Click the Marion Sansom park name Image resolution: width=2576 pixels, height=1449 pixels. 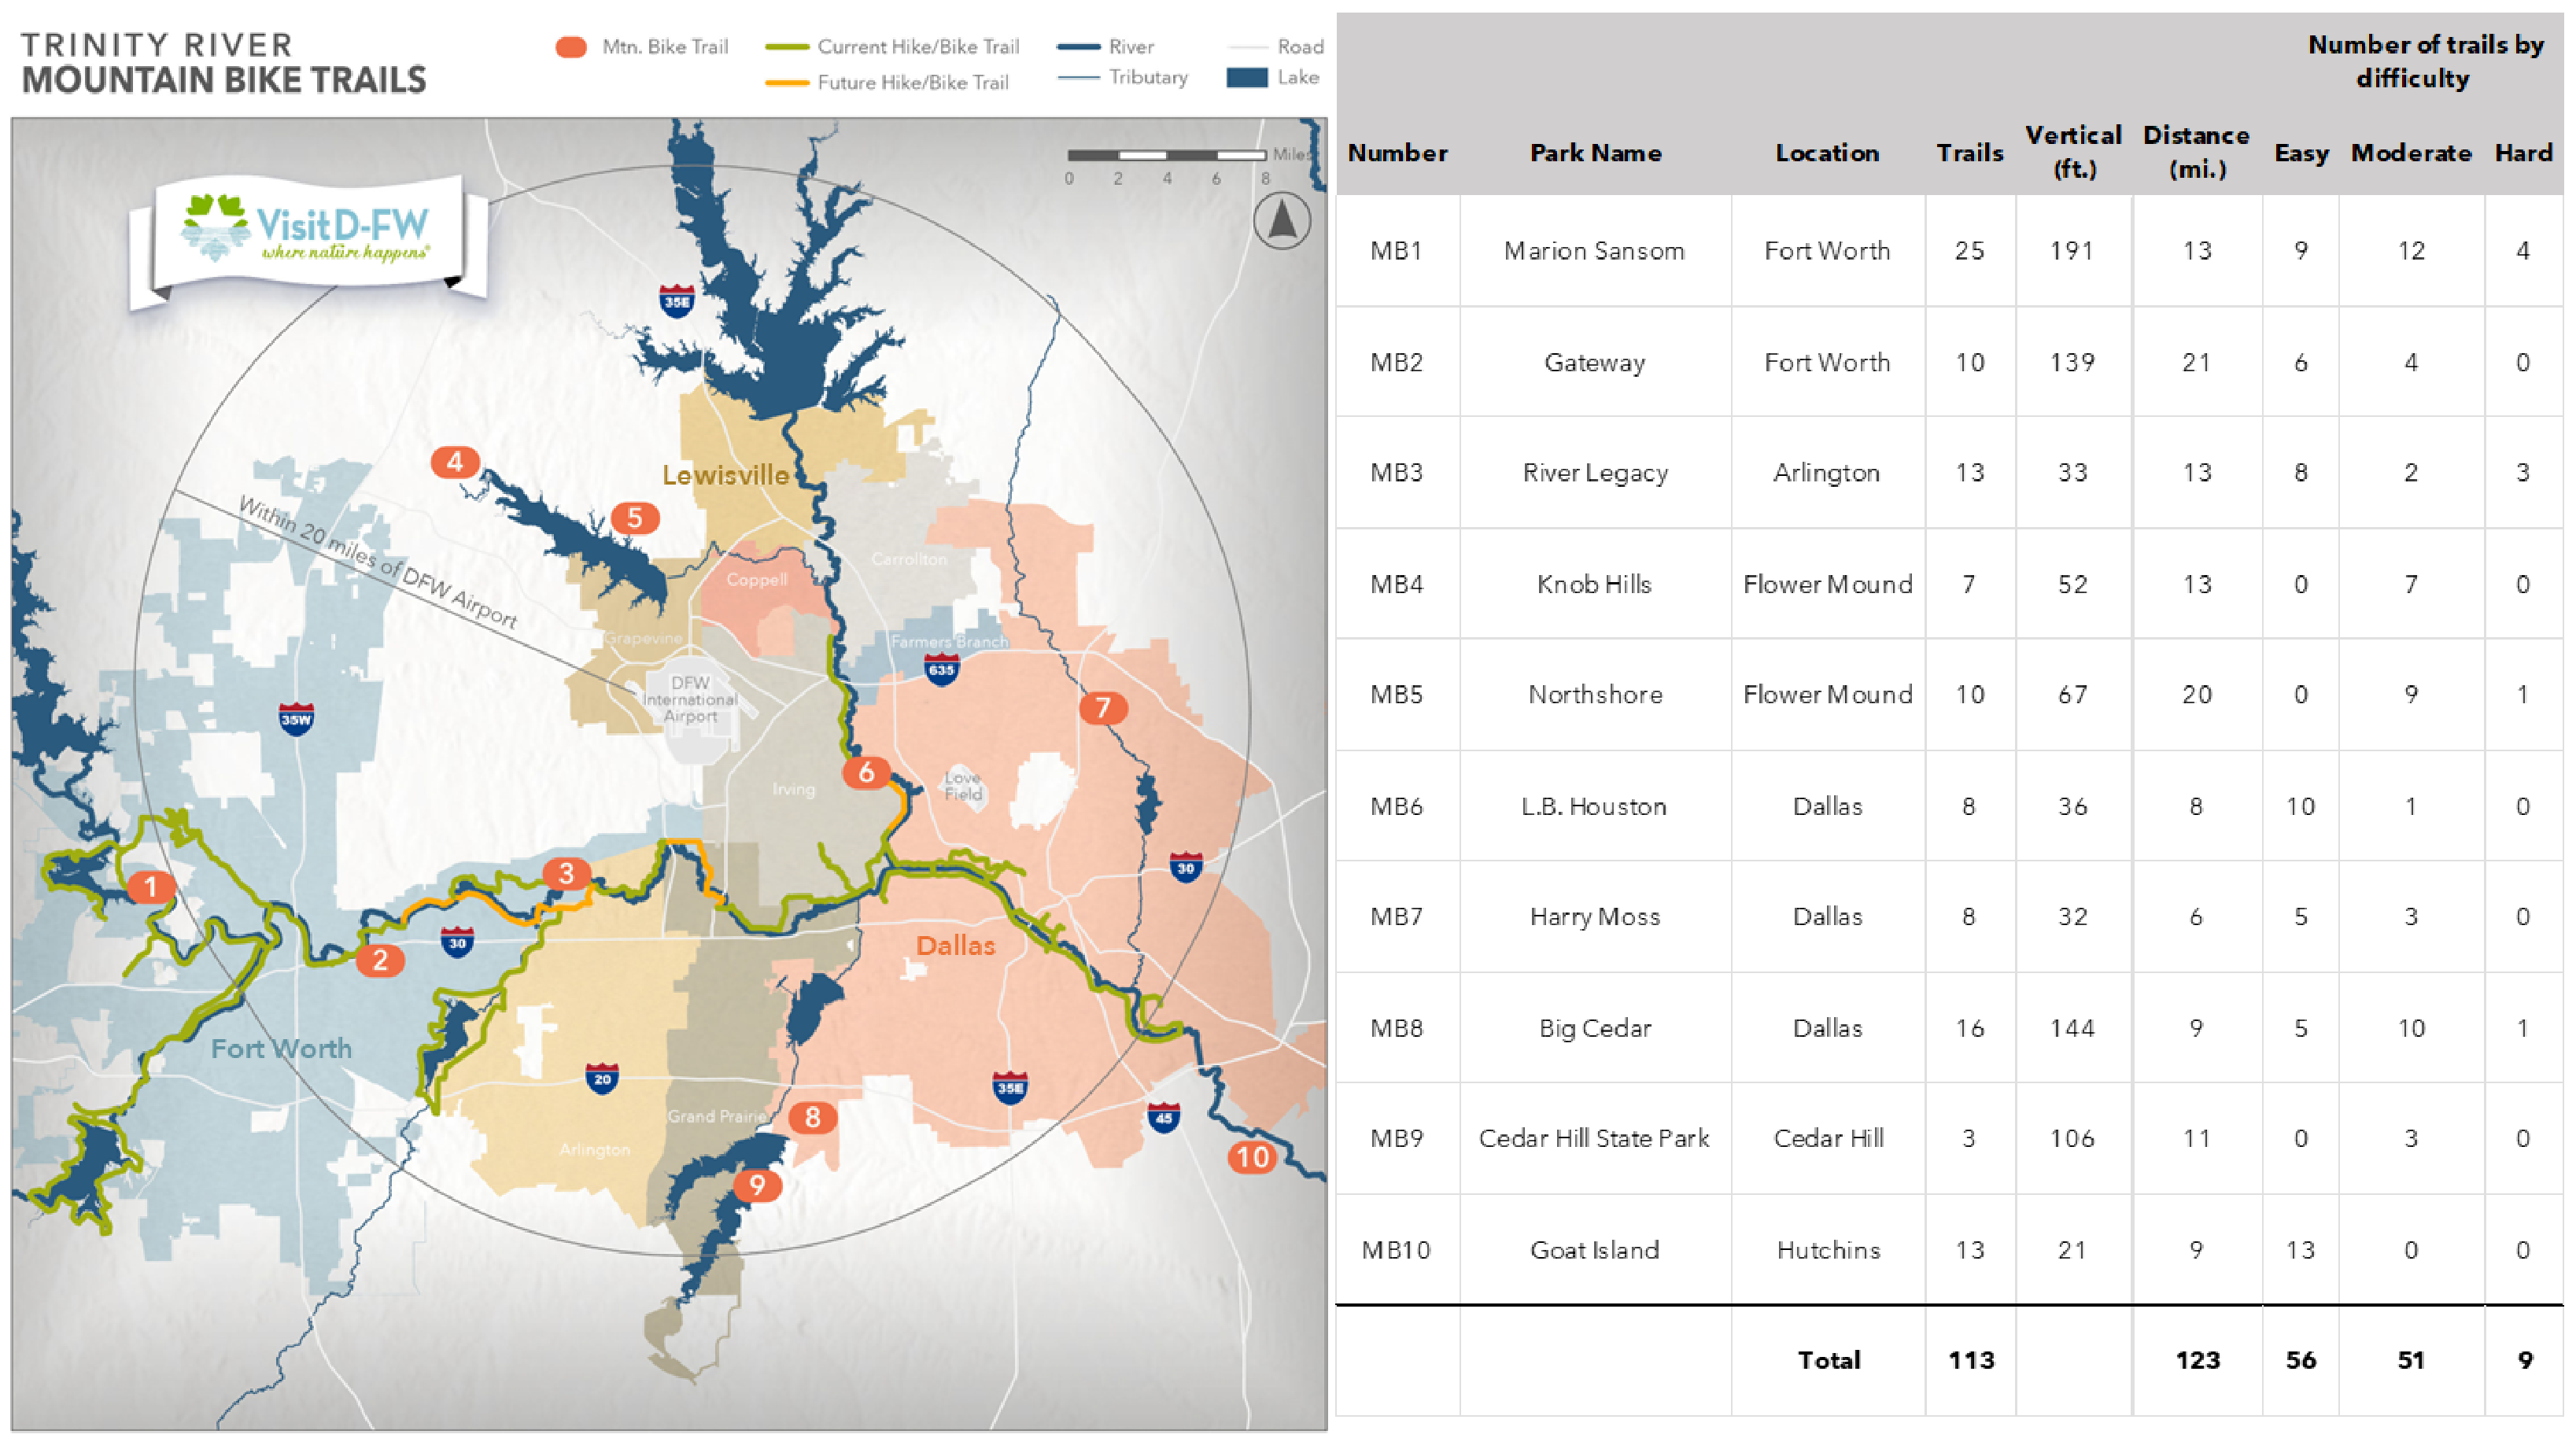1594,251
